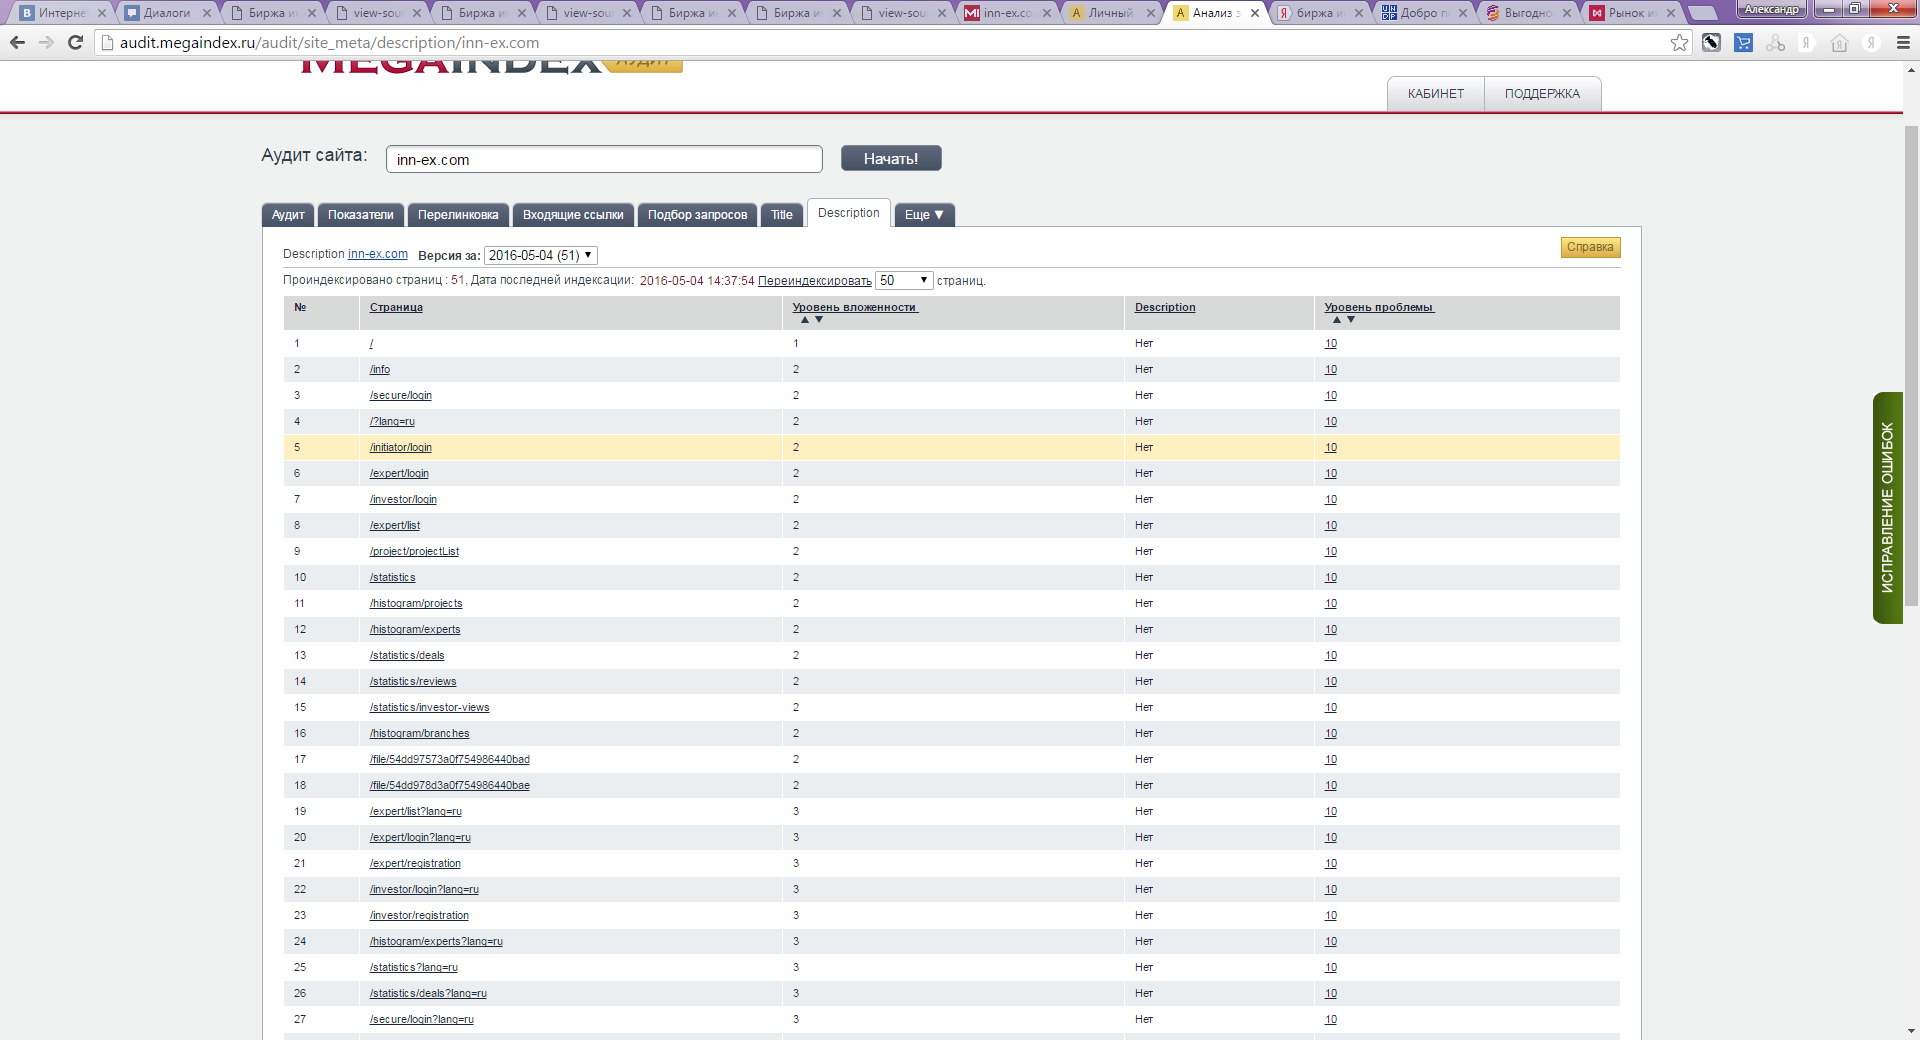Open the '/project/projectList' page link

[x=414, y=552]
